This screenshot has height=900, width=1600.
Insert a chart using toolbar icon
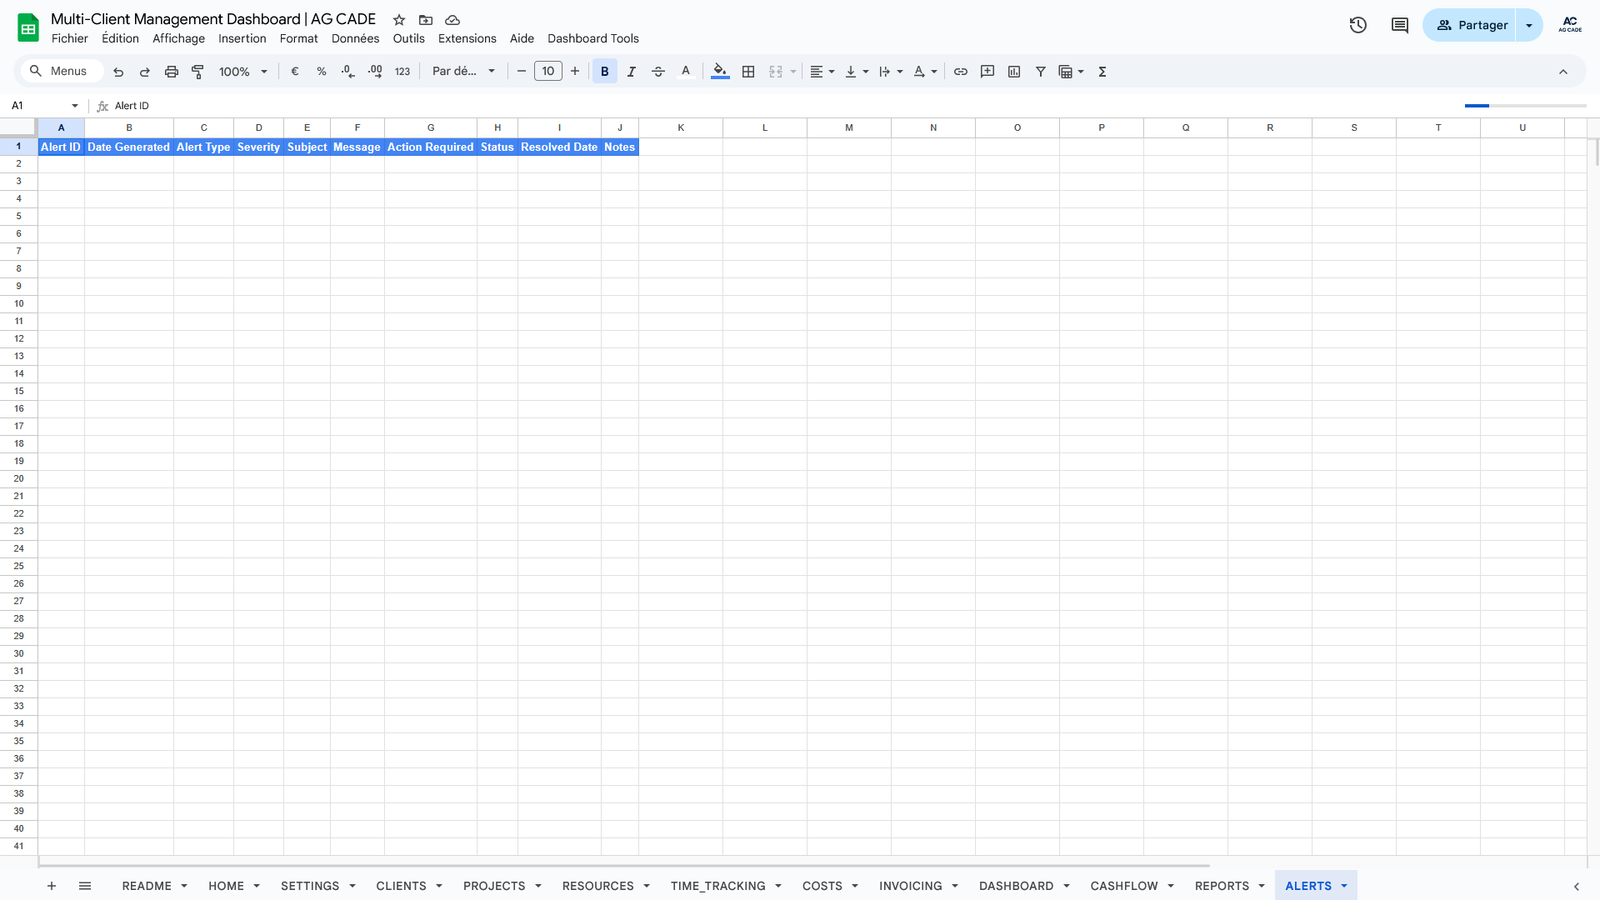click(x=1014, y=72)
